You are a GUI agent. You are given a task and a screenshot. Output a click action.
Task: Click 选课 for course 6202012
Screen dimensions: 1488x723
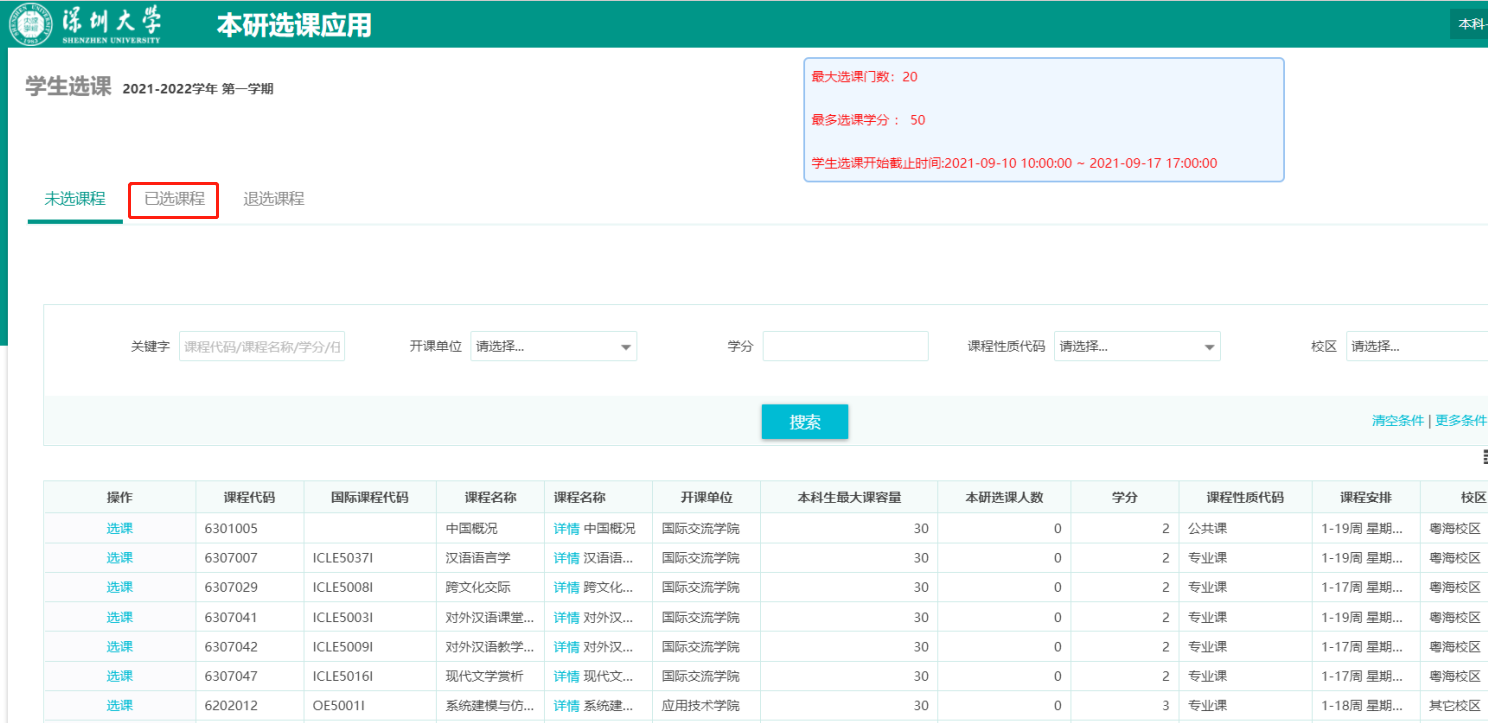tap(120, 706)
